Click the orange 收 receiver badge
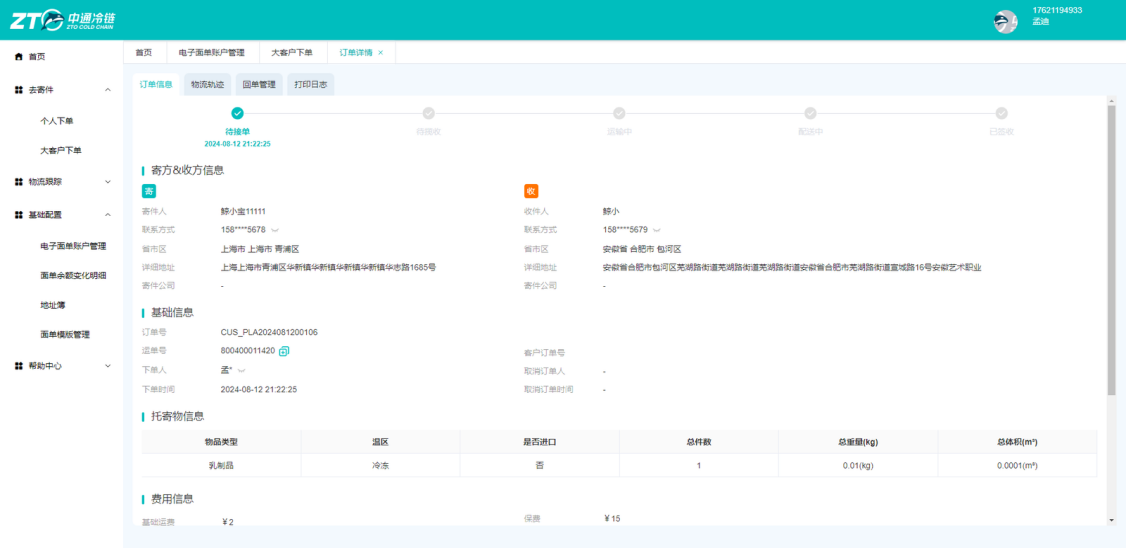This screenshot has width=1126, height=548. pos(531,191)
